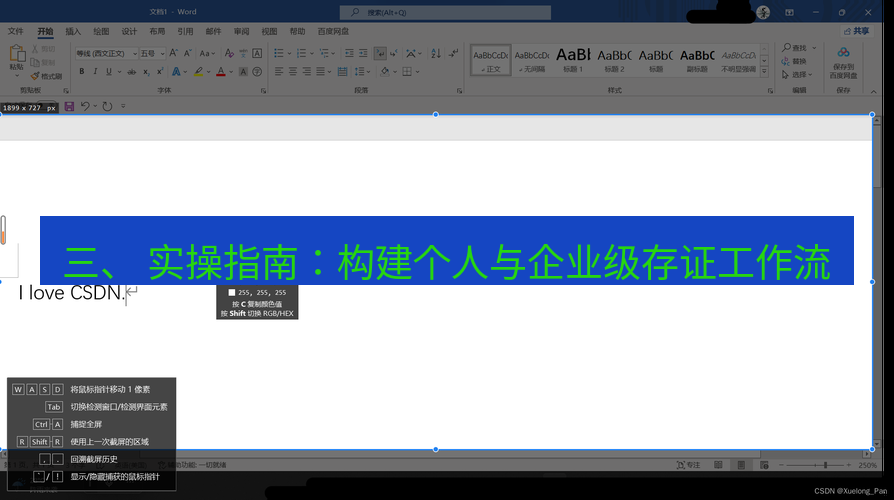Switch to the 设计 (Design) tab
894x500 pixels.
pos(129,31)
